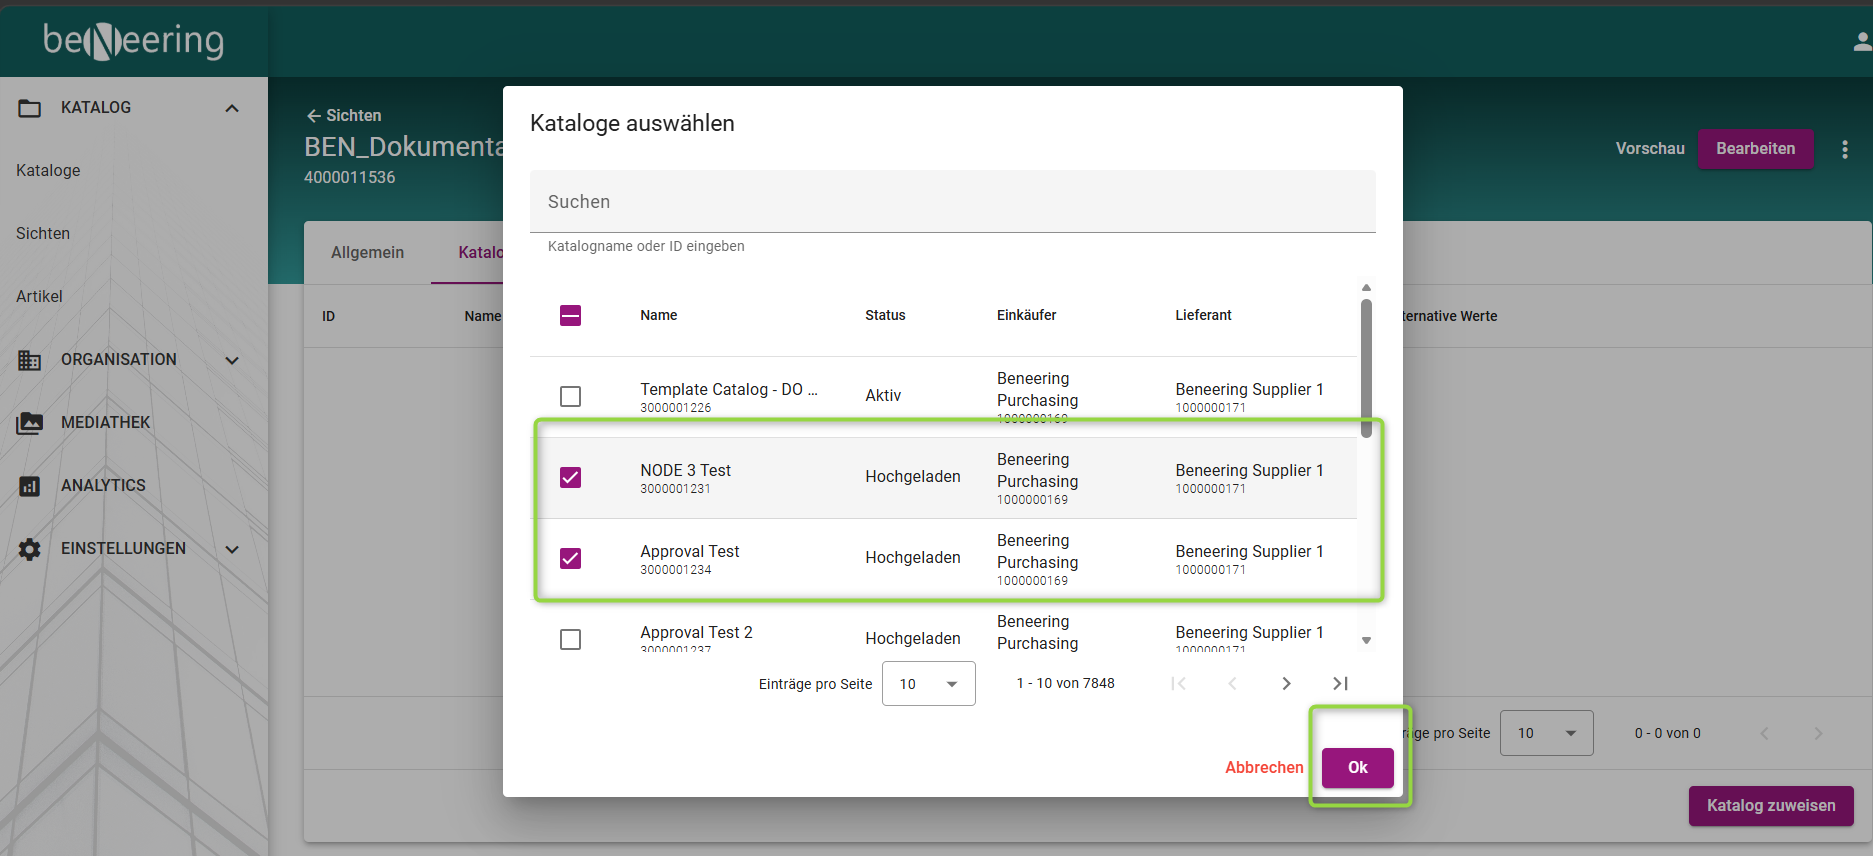Confirm selection with the Ok button
1873x856 pixels.
[x=1357, y=768]
